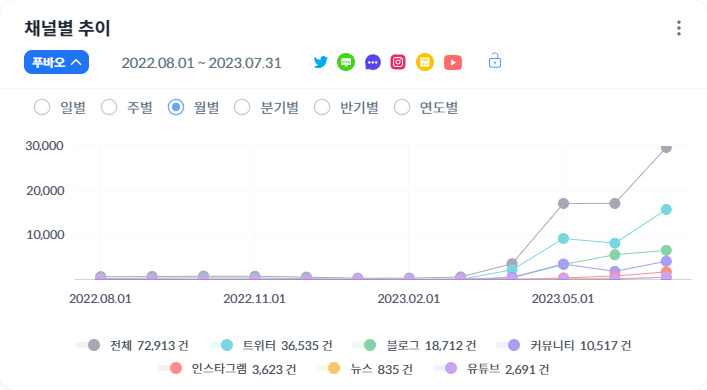Image resolution: width=707 pixels, height=390 pixels.
Task: Toggle the 전체 72,913 건 legend series
Action: [x=133, y=345]
